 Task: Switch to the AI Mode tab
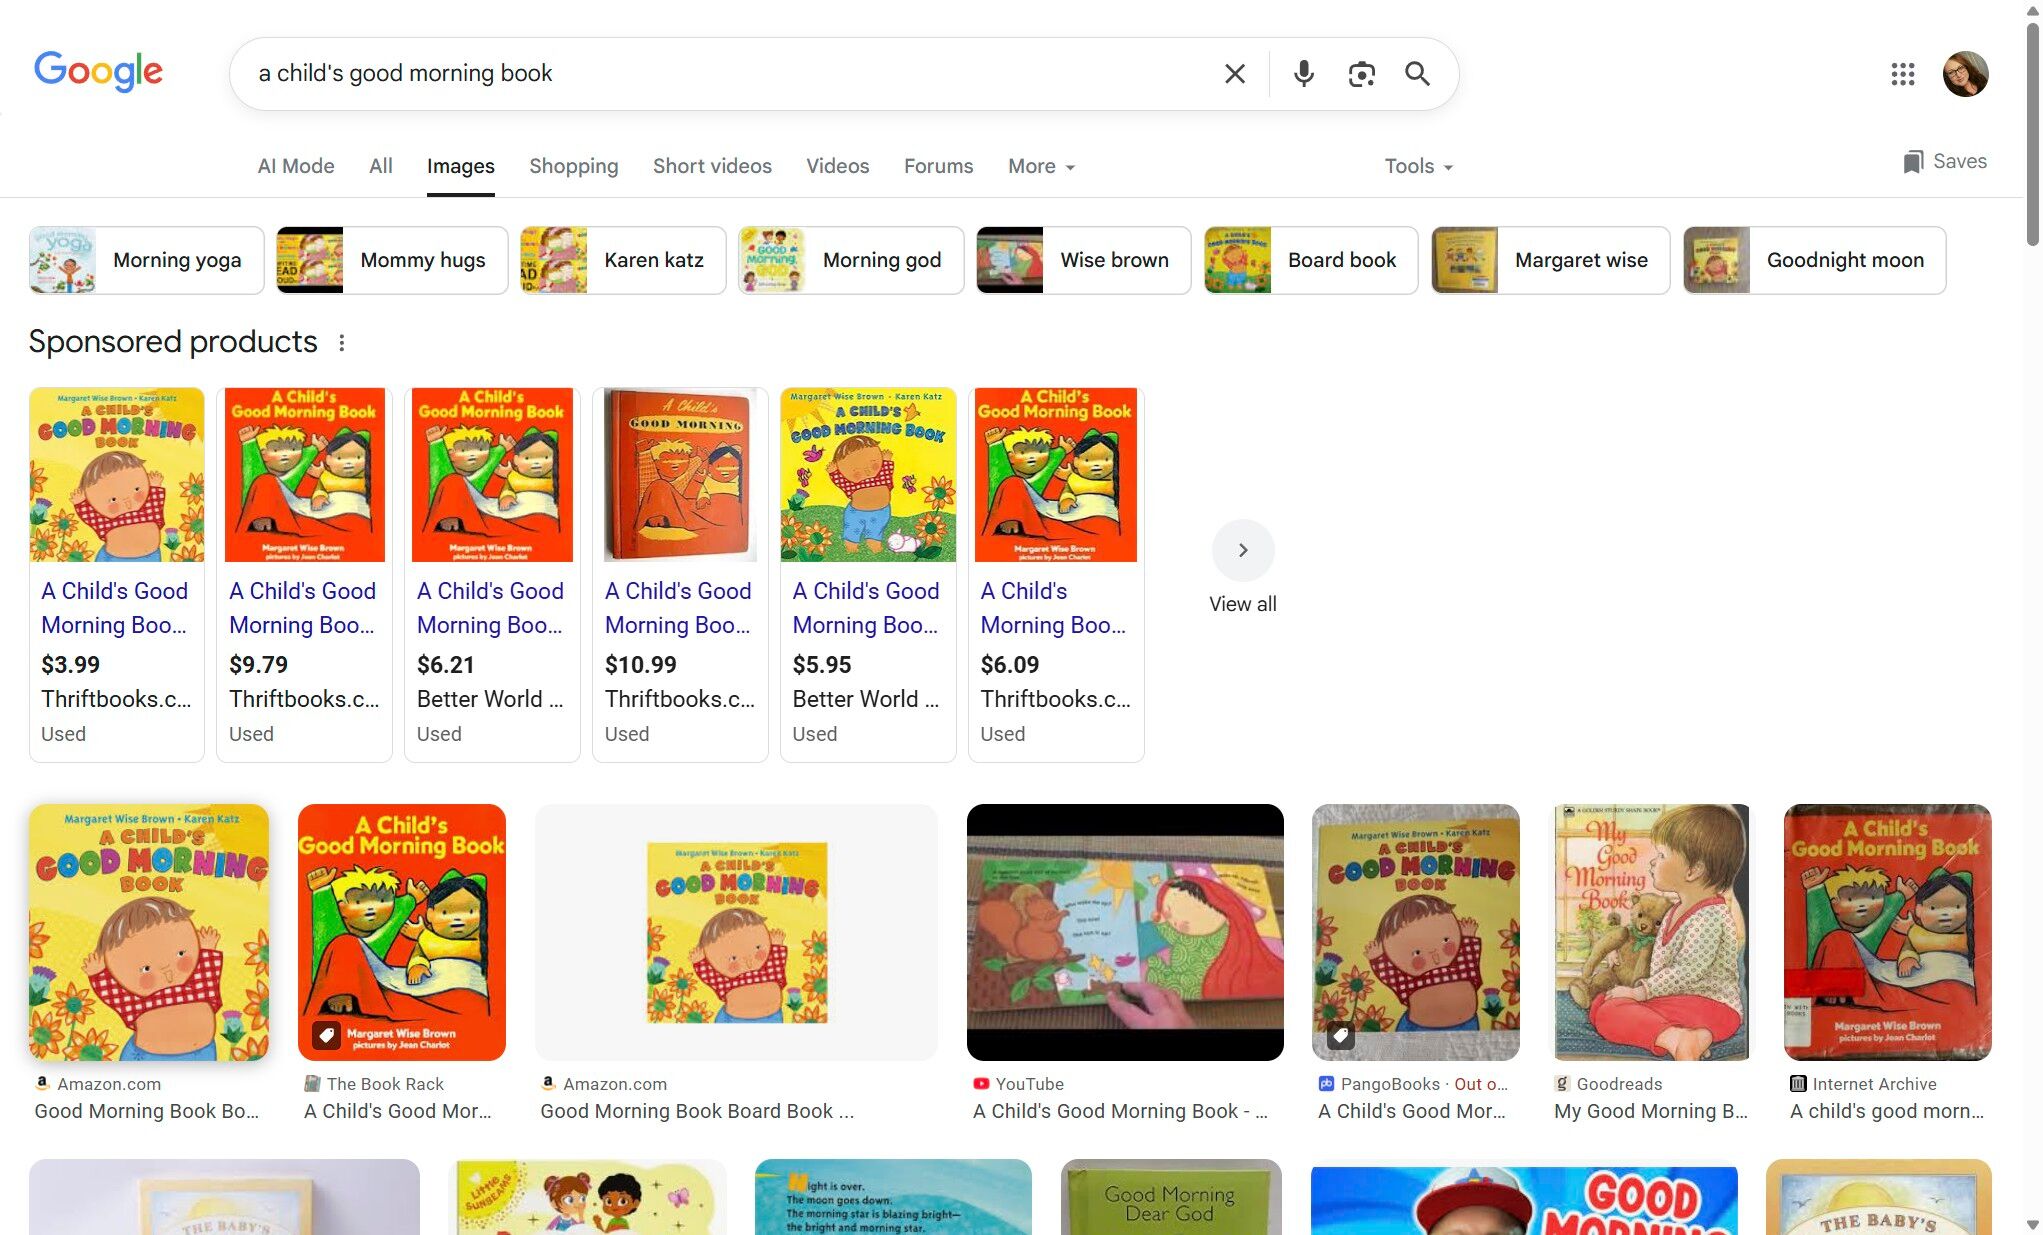pyautogui.click(x=296, y=166)
